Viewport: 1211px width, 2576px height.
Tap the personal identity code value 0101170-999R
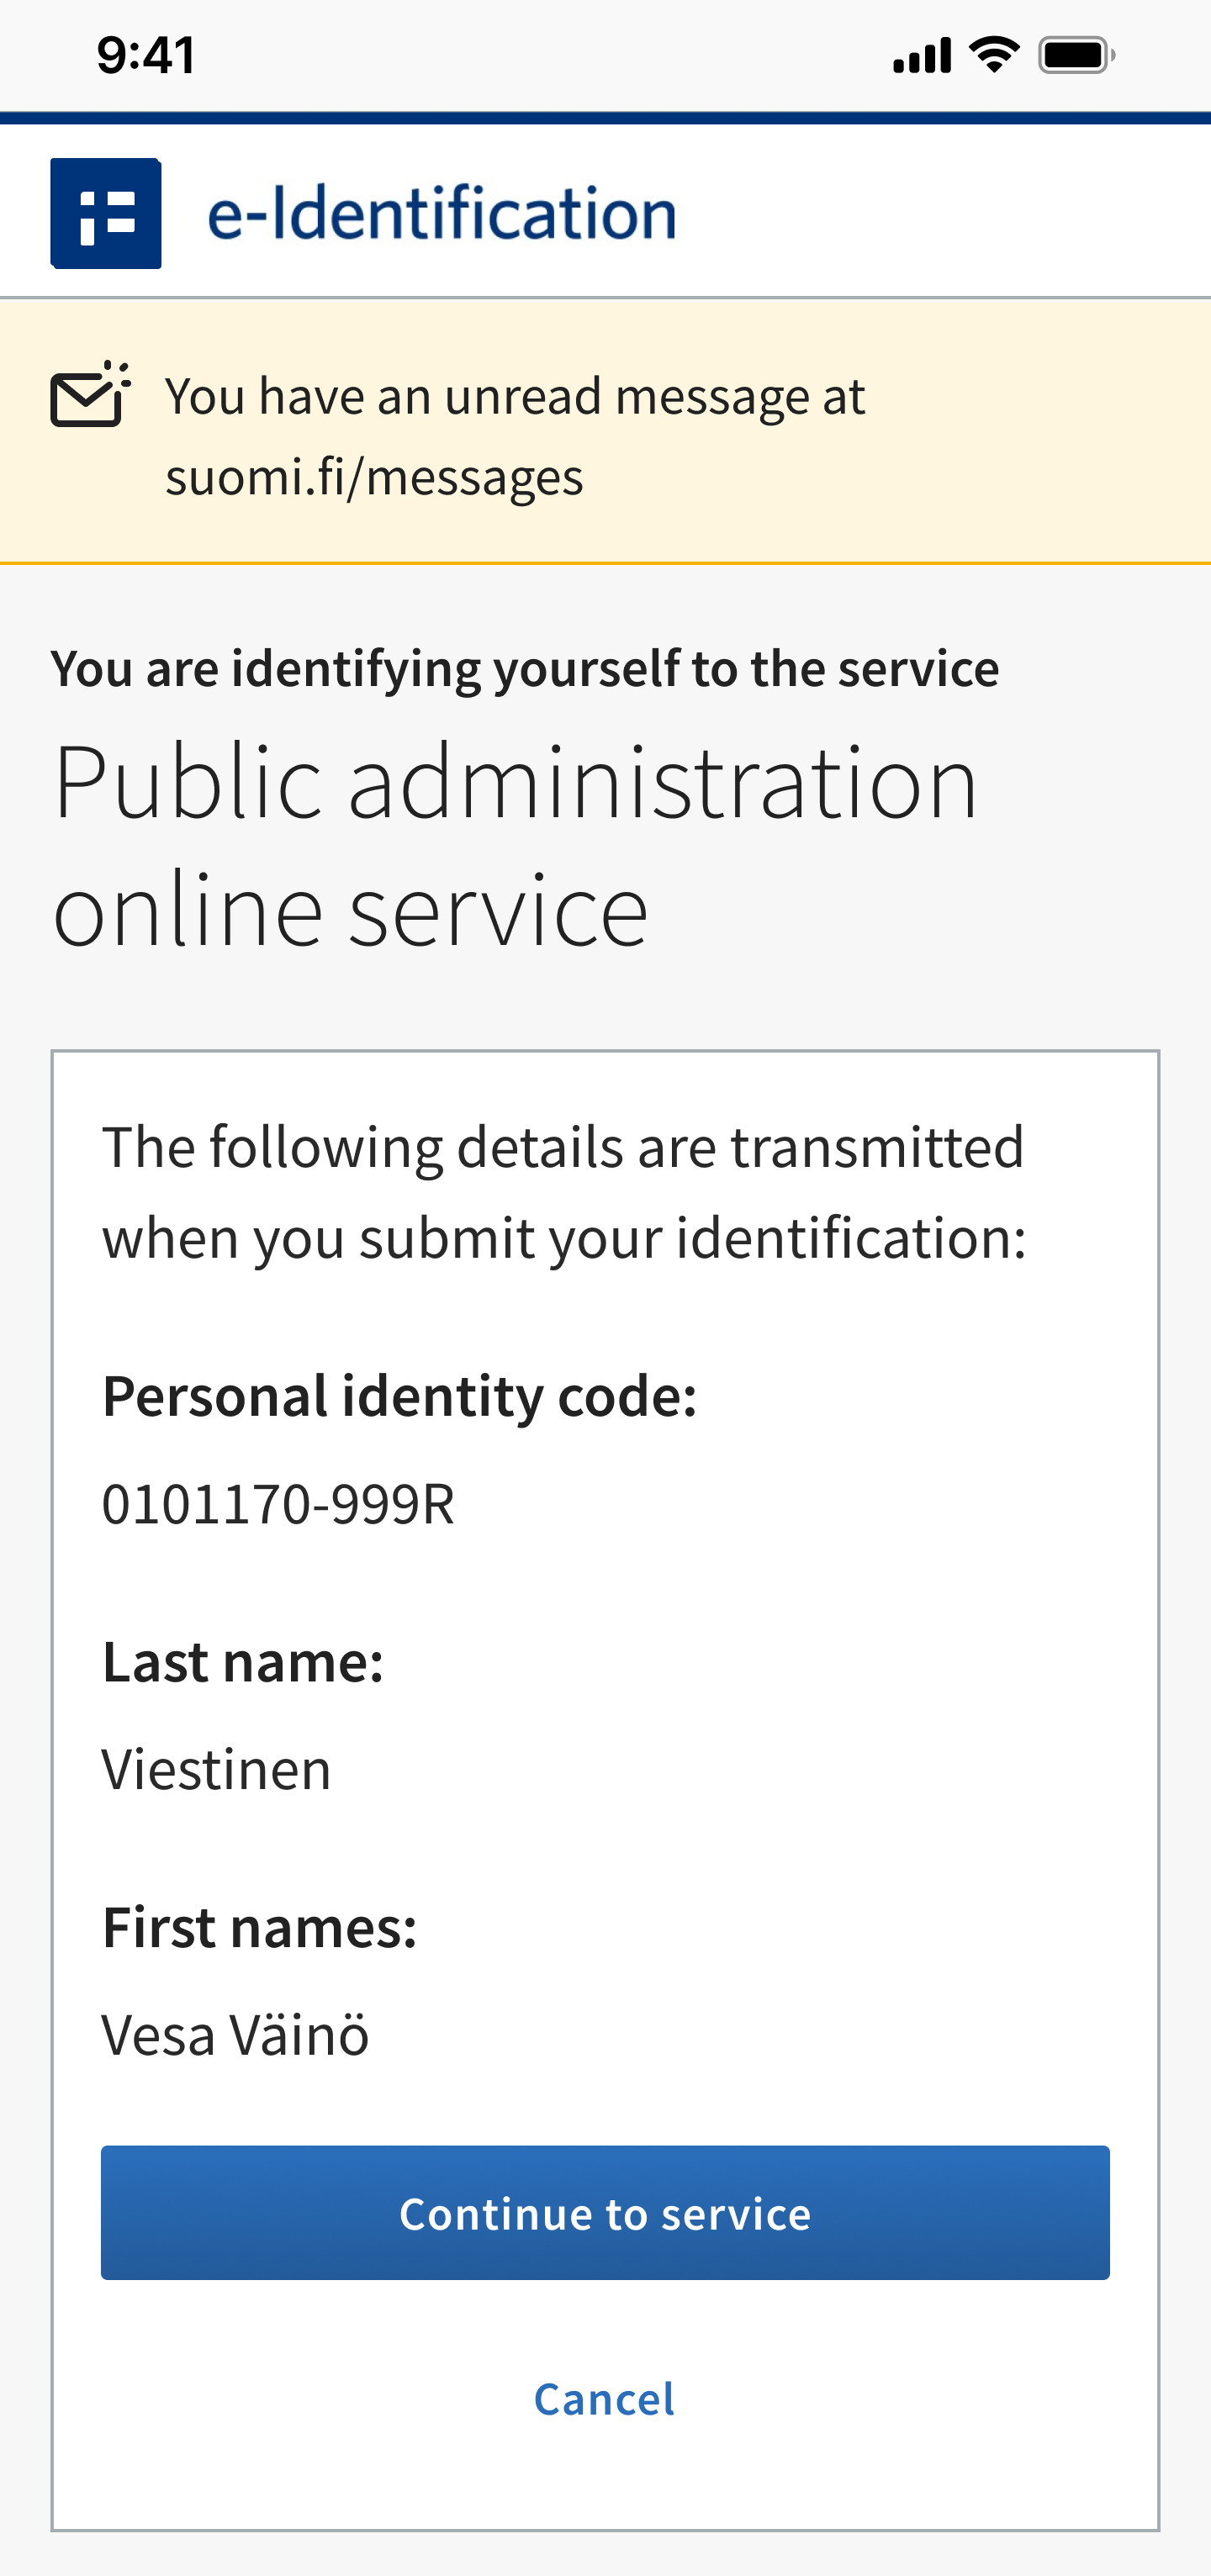pos(278,1503)
